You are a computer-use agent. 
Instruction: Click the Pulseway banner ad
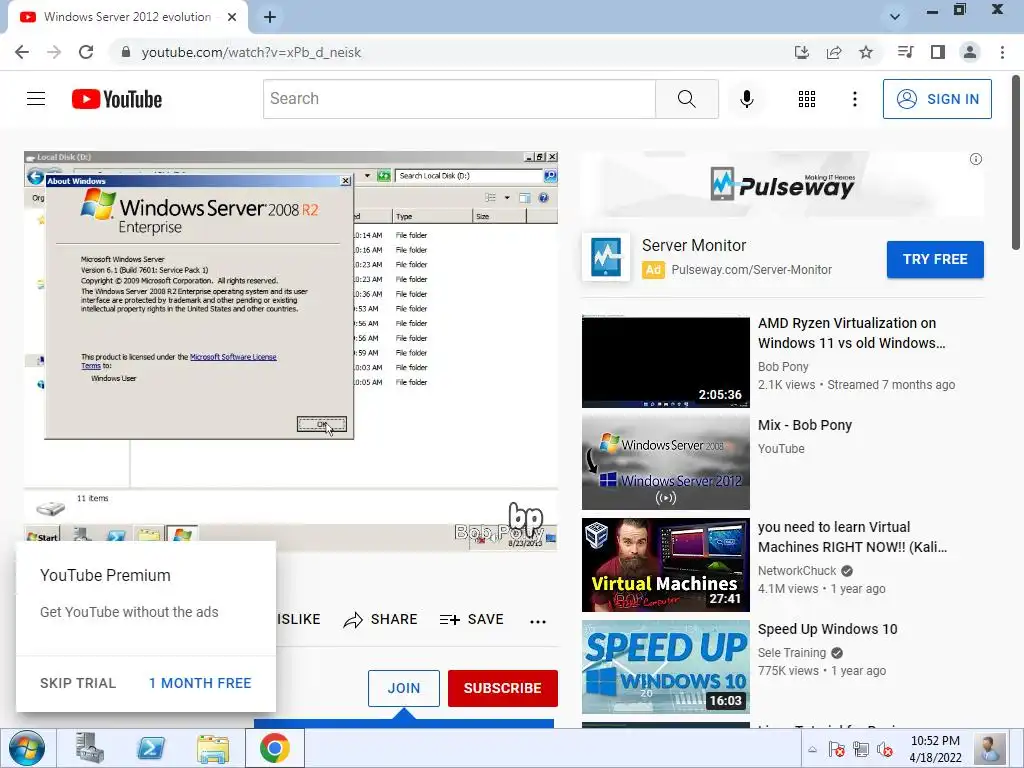point(782,184)
